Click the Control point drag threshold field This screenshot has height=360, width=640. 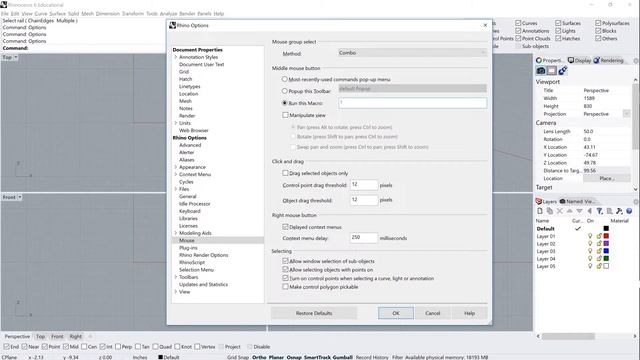tap(363, 185)
